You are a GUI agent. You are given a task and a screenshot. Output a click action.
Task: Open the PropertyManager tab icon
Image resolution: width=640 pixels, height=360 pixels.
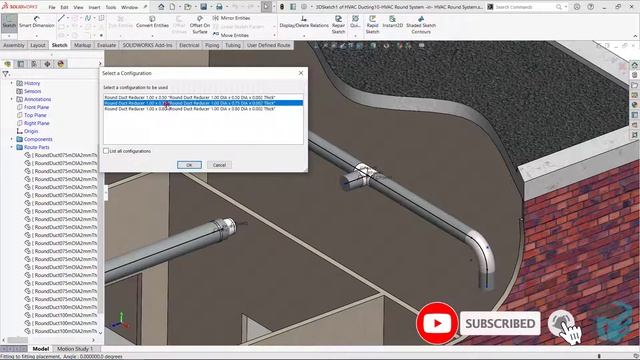click(21, 64)
